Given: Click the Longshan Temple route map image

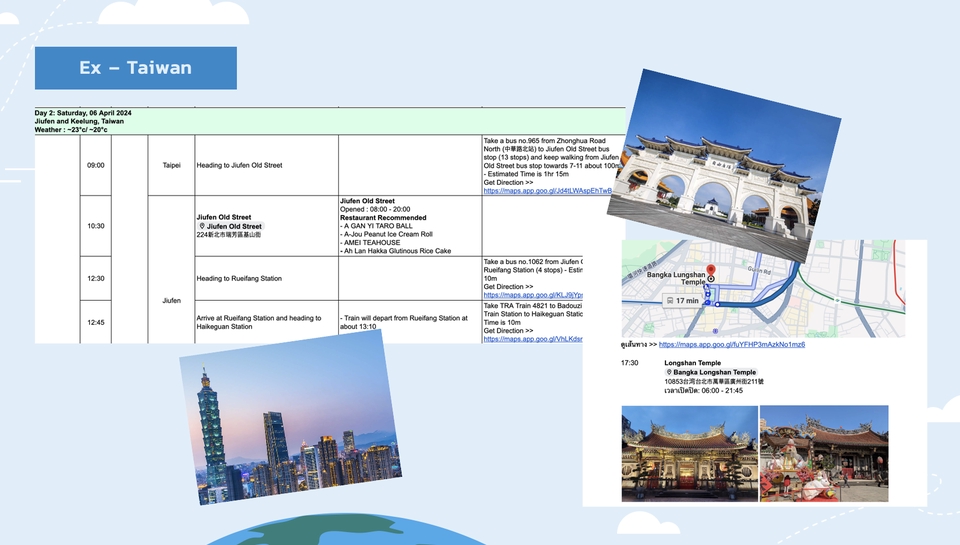Looking at the screenshot, I should pyautogui.click(x=763, y=288).
